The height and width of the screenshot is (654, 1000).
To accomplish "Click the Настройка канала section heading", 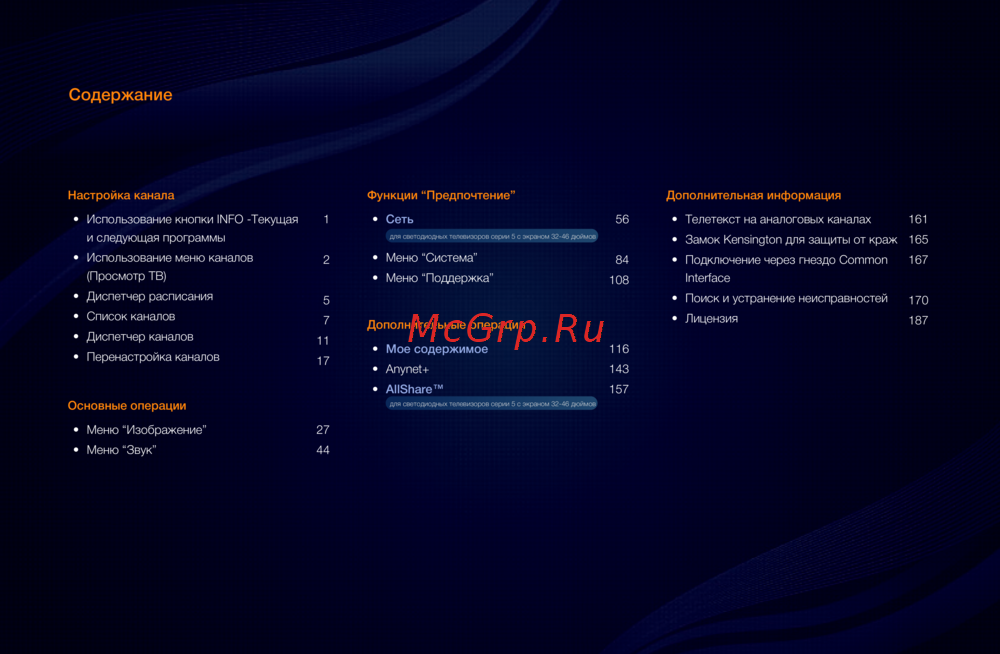I will coord(121,195).
